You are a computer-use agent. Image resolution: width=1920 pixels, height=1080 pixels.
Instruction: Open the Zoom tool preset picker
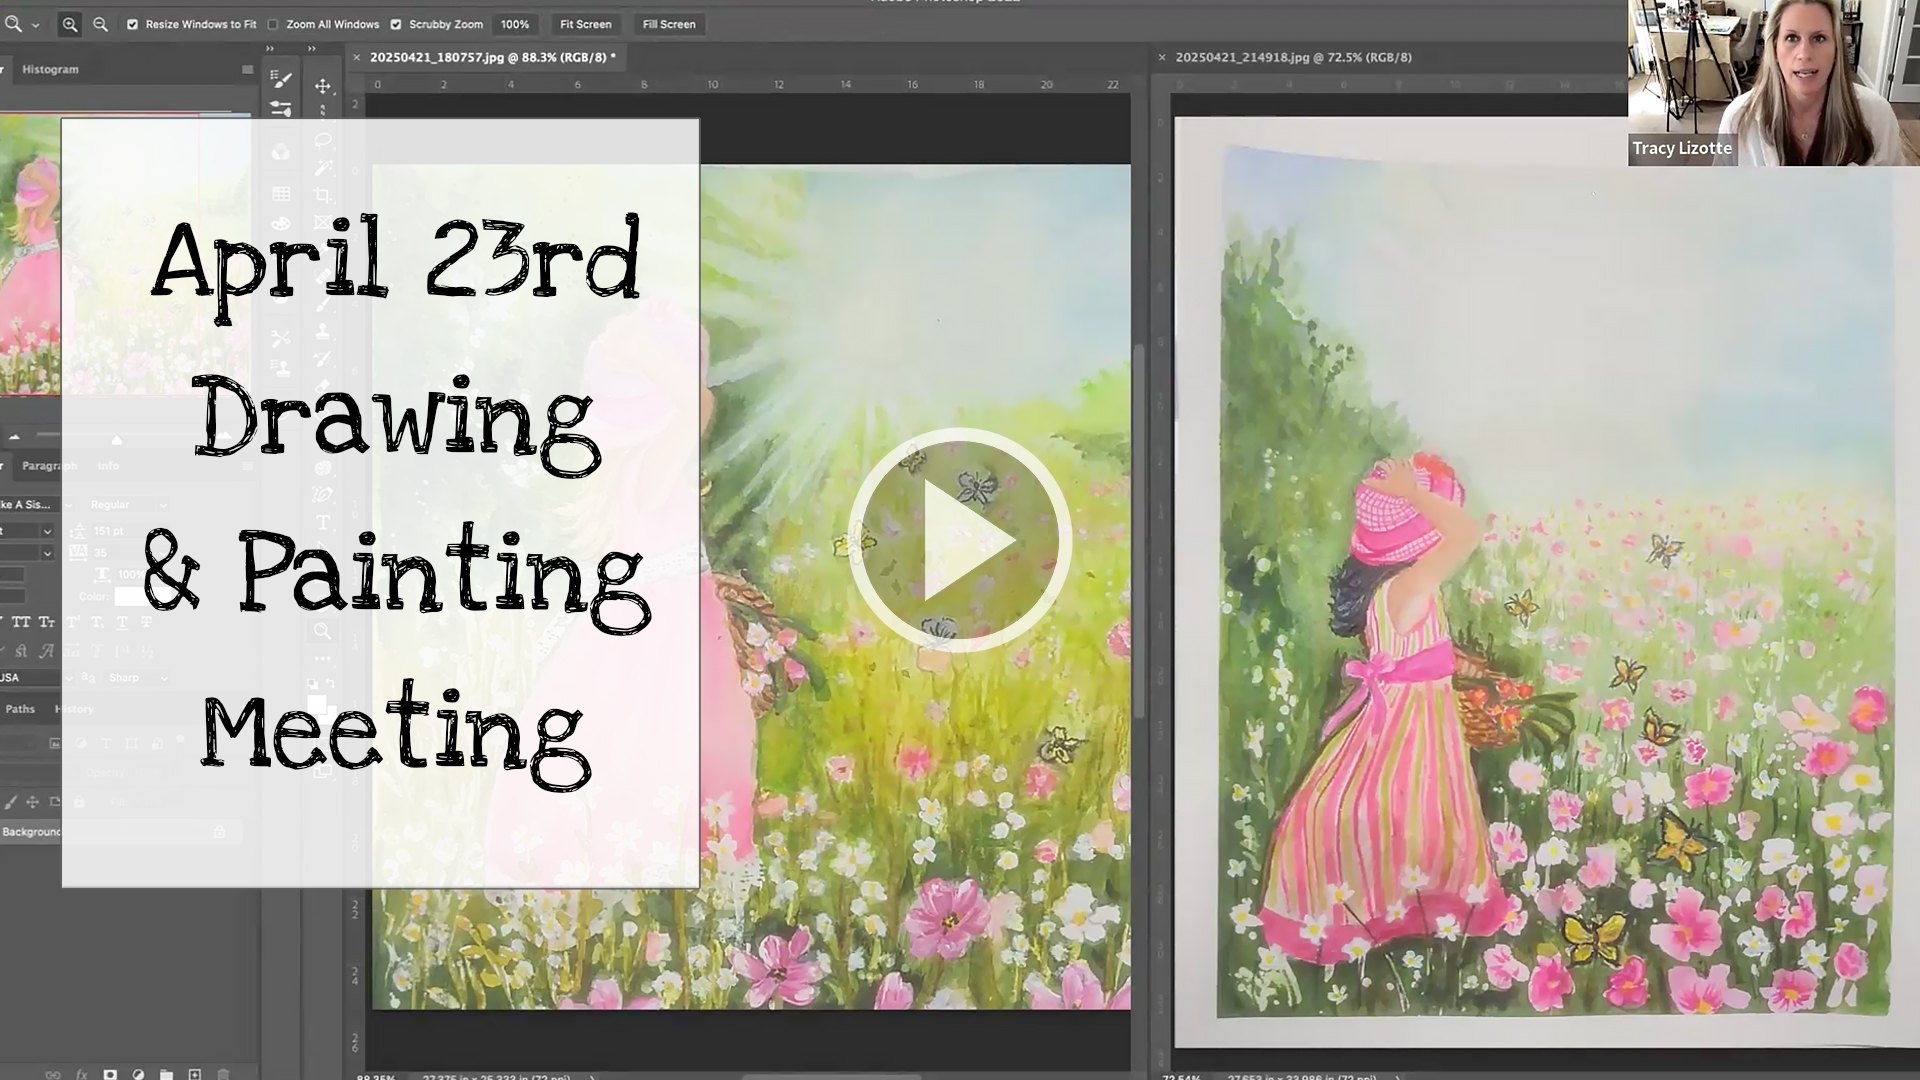click(13, 24)
